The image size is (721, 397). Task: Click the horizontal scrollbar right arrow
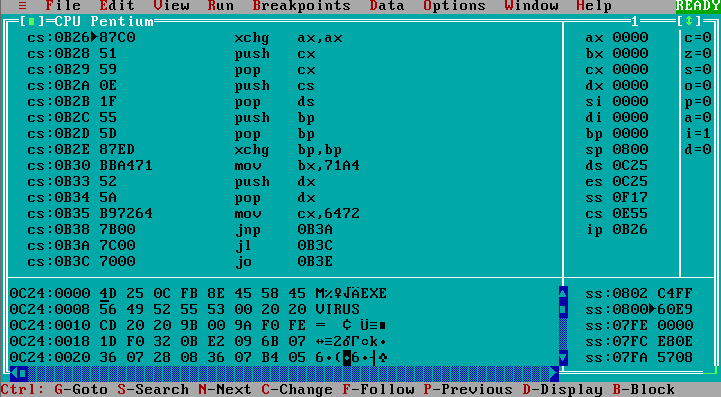click(555, 373)
